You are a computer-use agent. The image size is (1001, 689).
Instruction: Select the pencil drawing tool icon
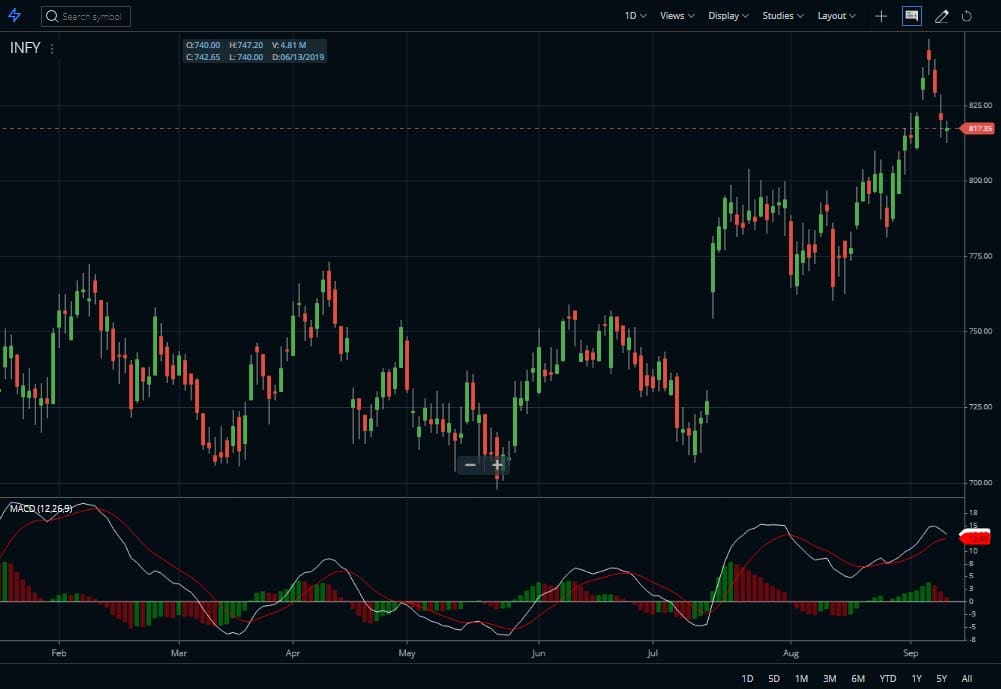point(941,16)
